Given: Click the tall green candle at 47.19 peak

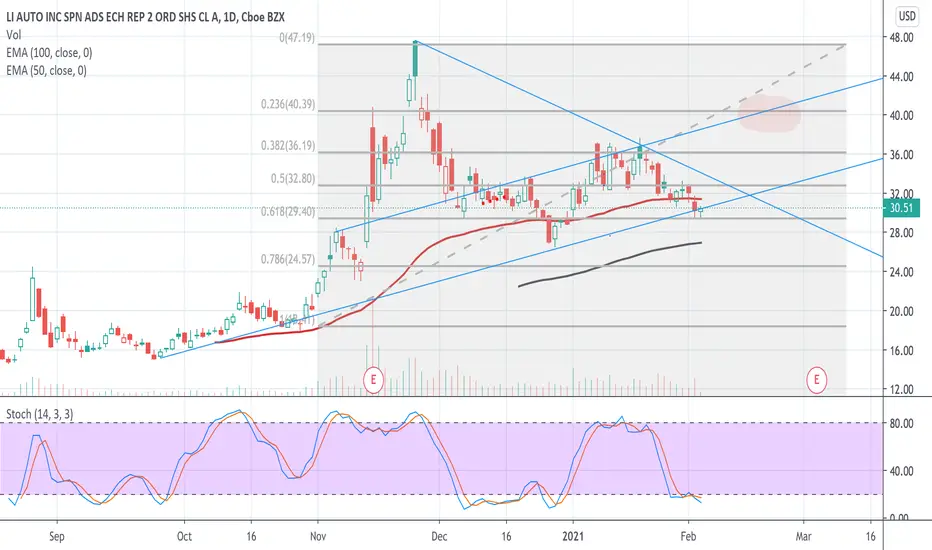Looking at the screenshot, I should point(415,59).
